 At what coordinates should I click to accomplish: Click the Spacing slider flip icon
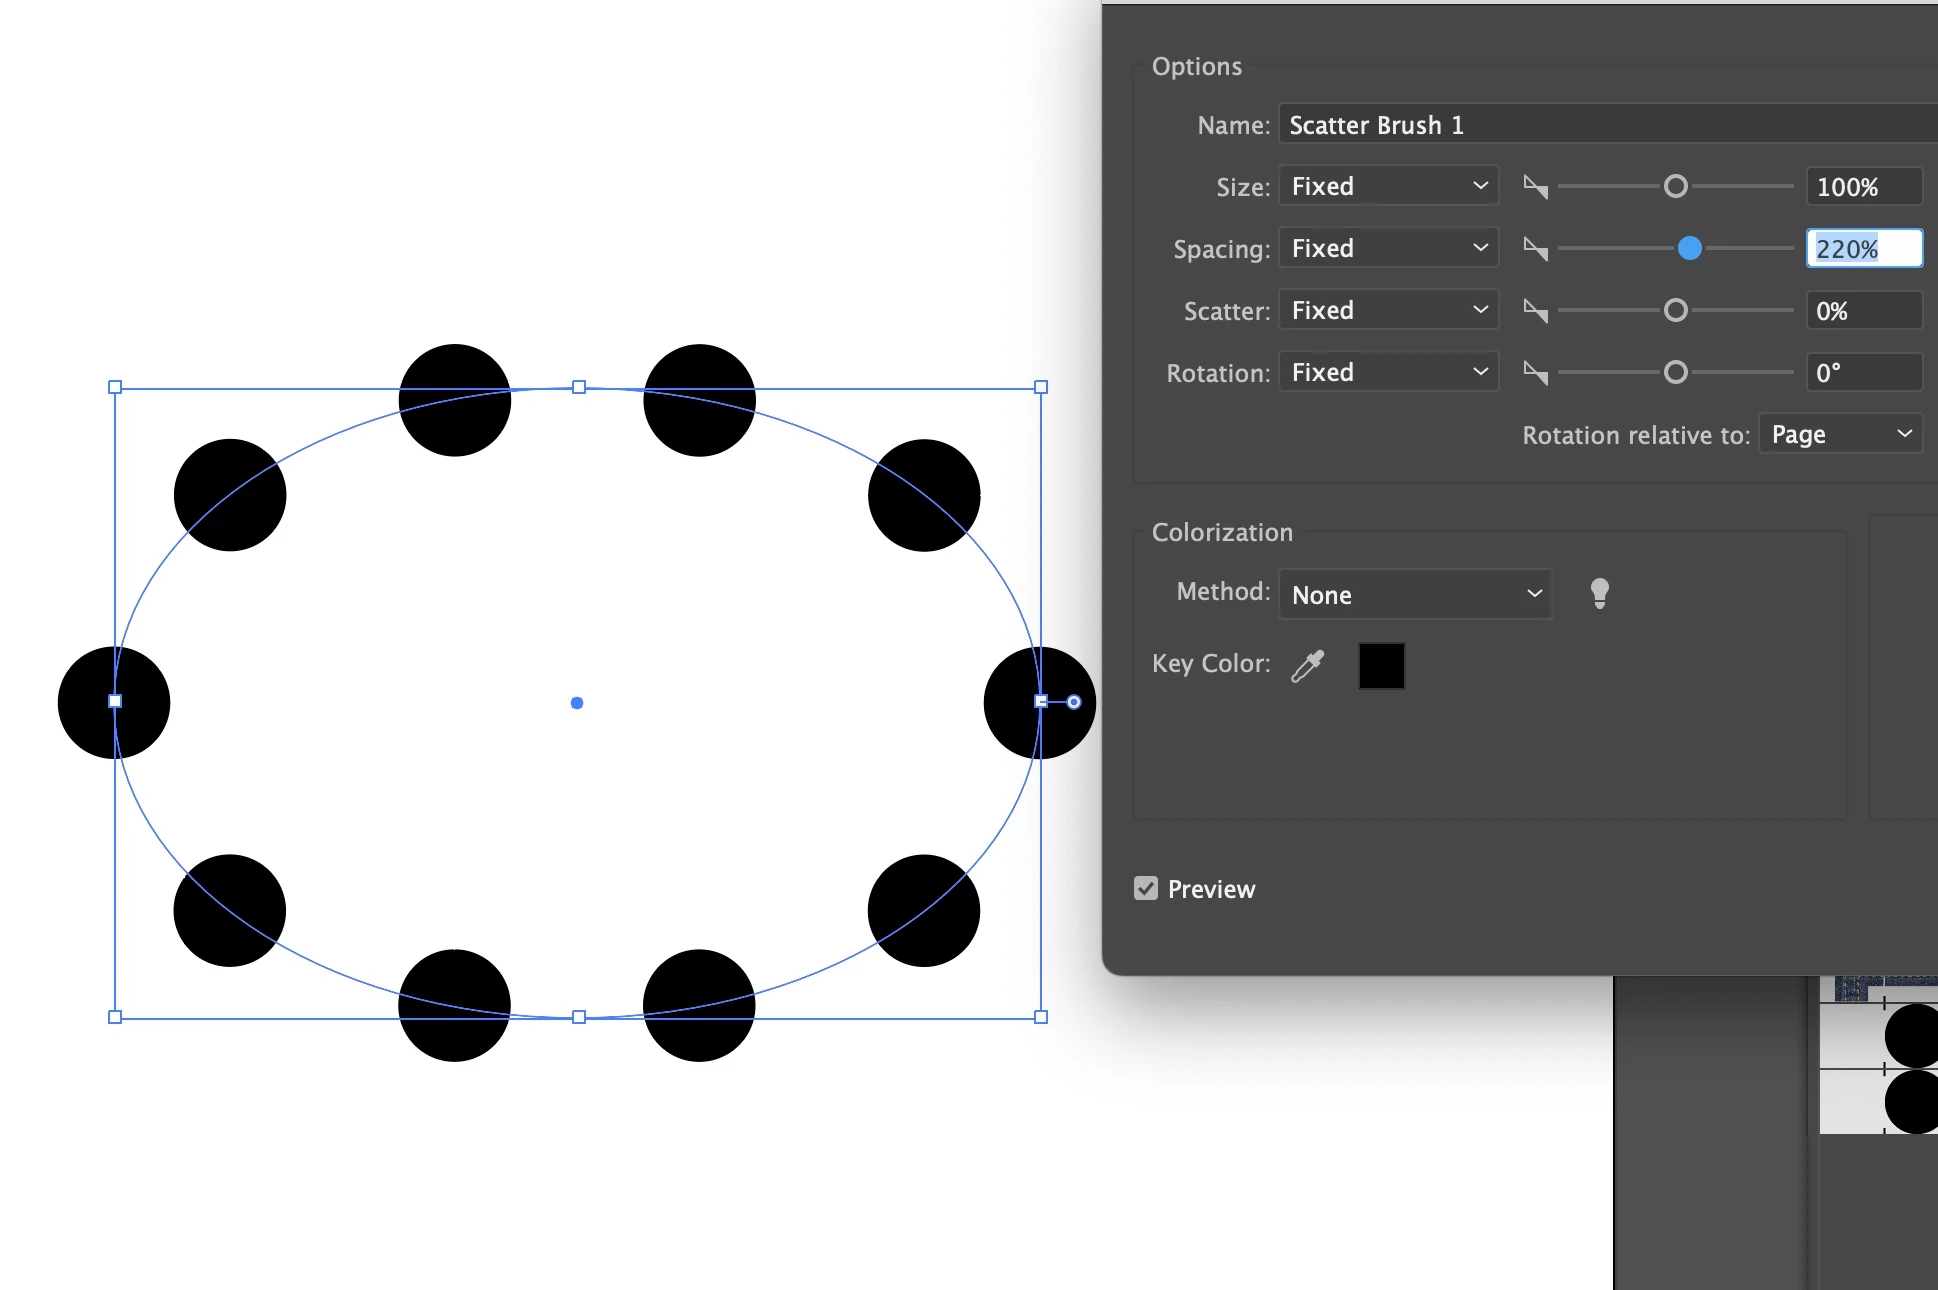[x=1535, y=249]
